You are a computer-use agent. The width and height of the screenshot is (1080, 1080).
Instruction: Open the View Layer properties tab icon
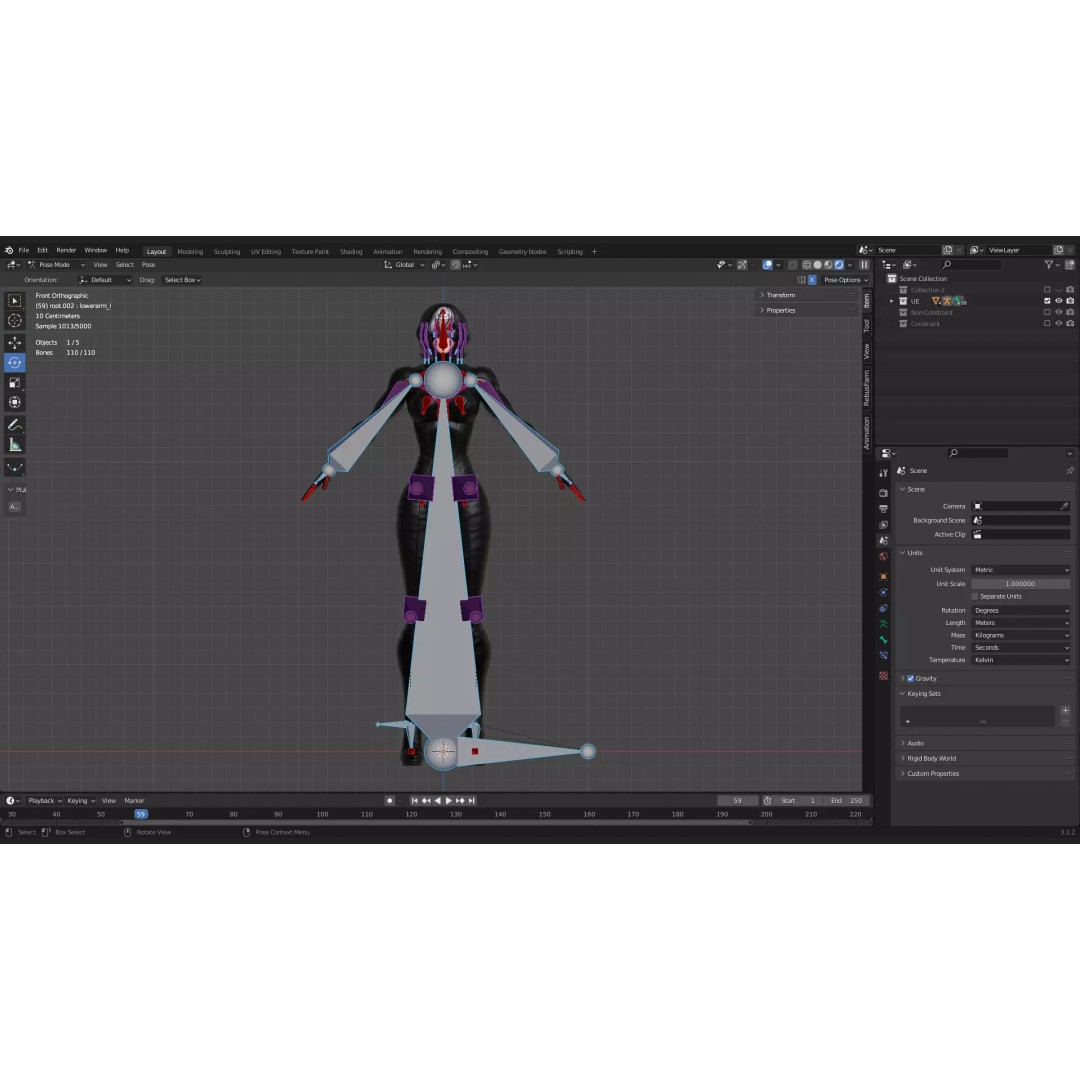coord(884,525)
